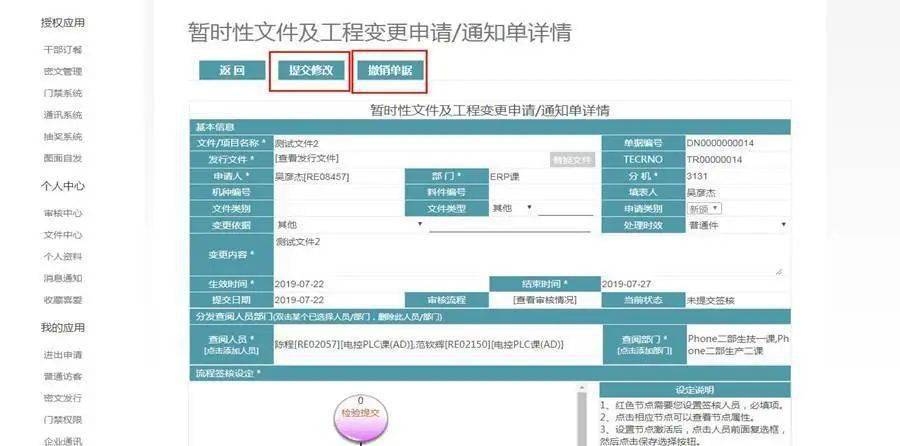Open 进出申请 under 我的应用
900x446 pixels.
63,355
